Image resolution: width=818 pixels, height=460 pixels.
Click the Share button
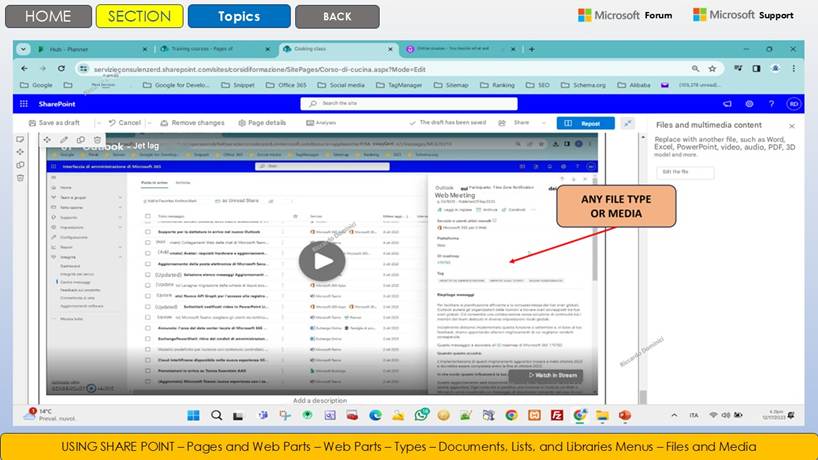[514, 123]
